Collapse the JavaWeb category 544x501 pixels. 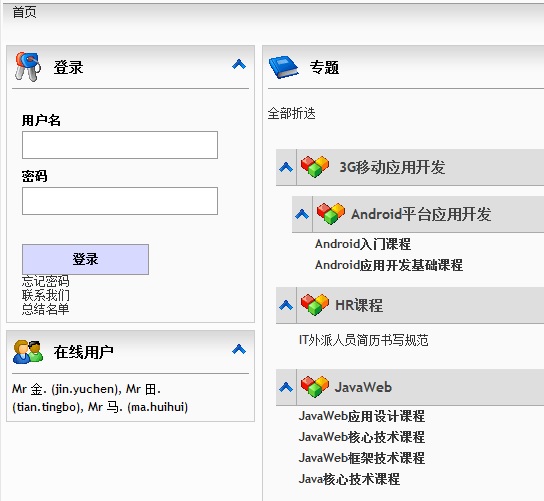pos(286,387)
